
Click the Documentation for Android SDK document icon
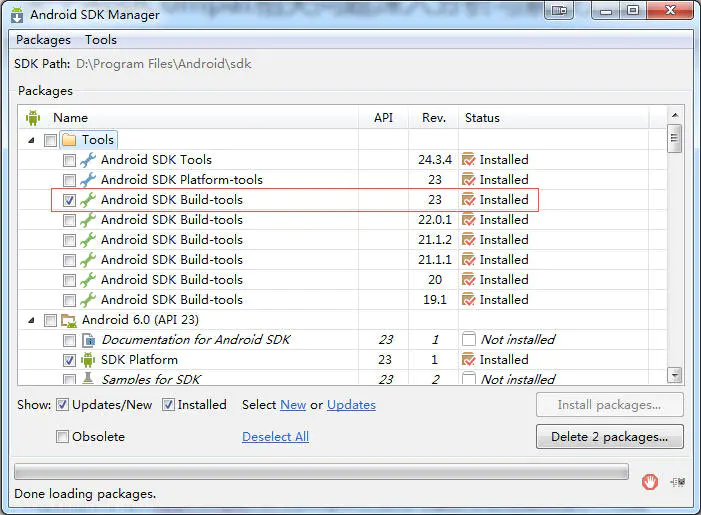(89, 340)
